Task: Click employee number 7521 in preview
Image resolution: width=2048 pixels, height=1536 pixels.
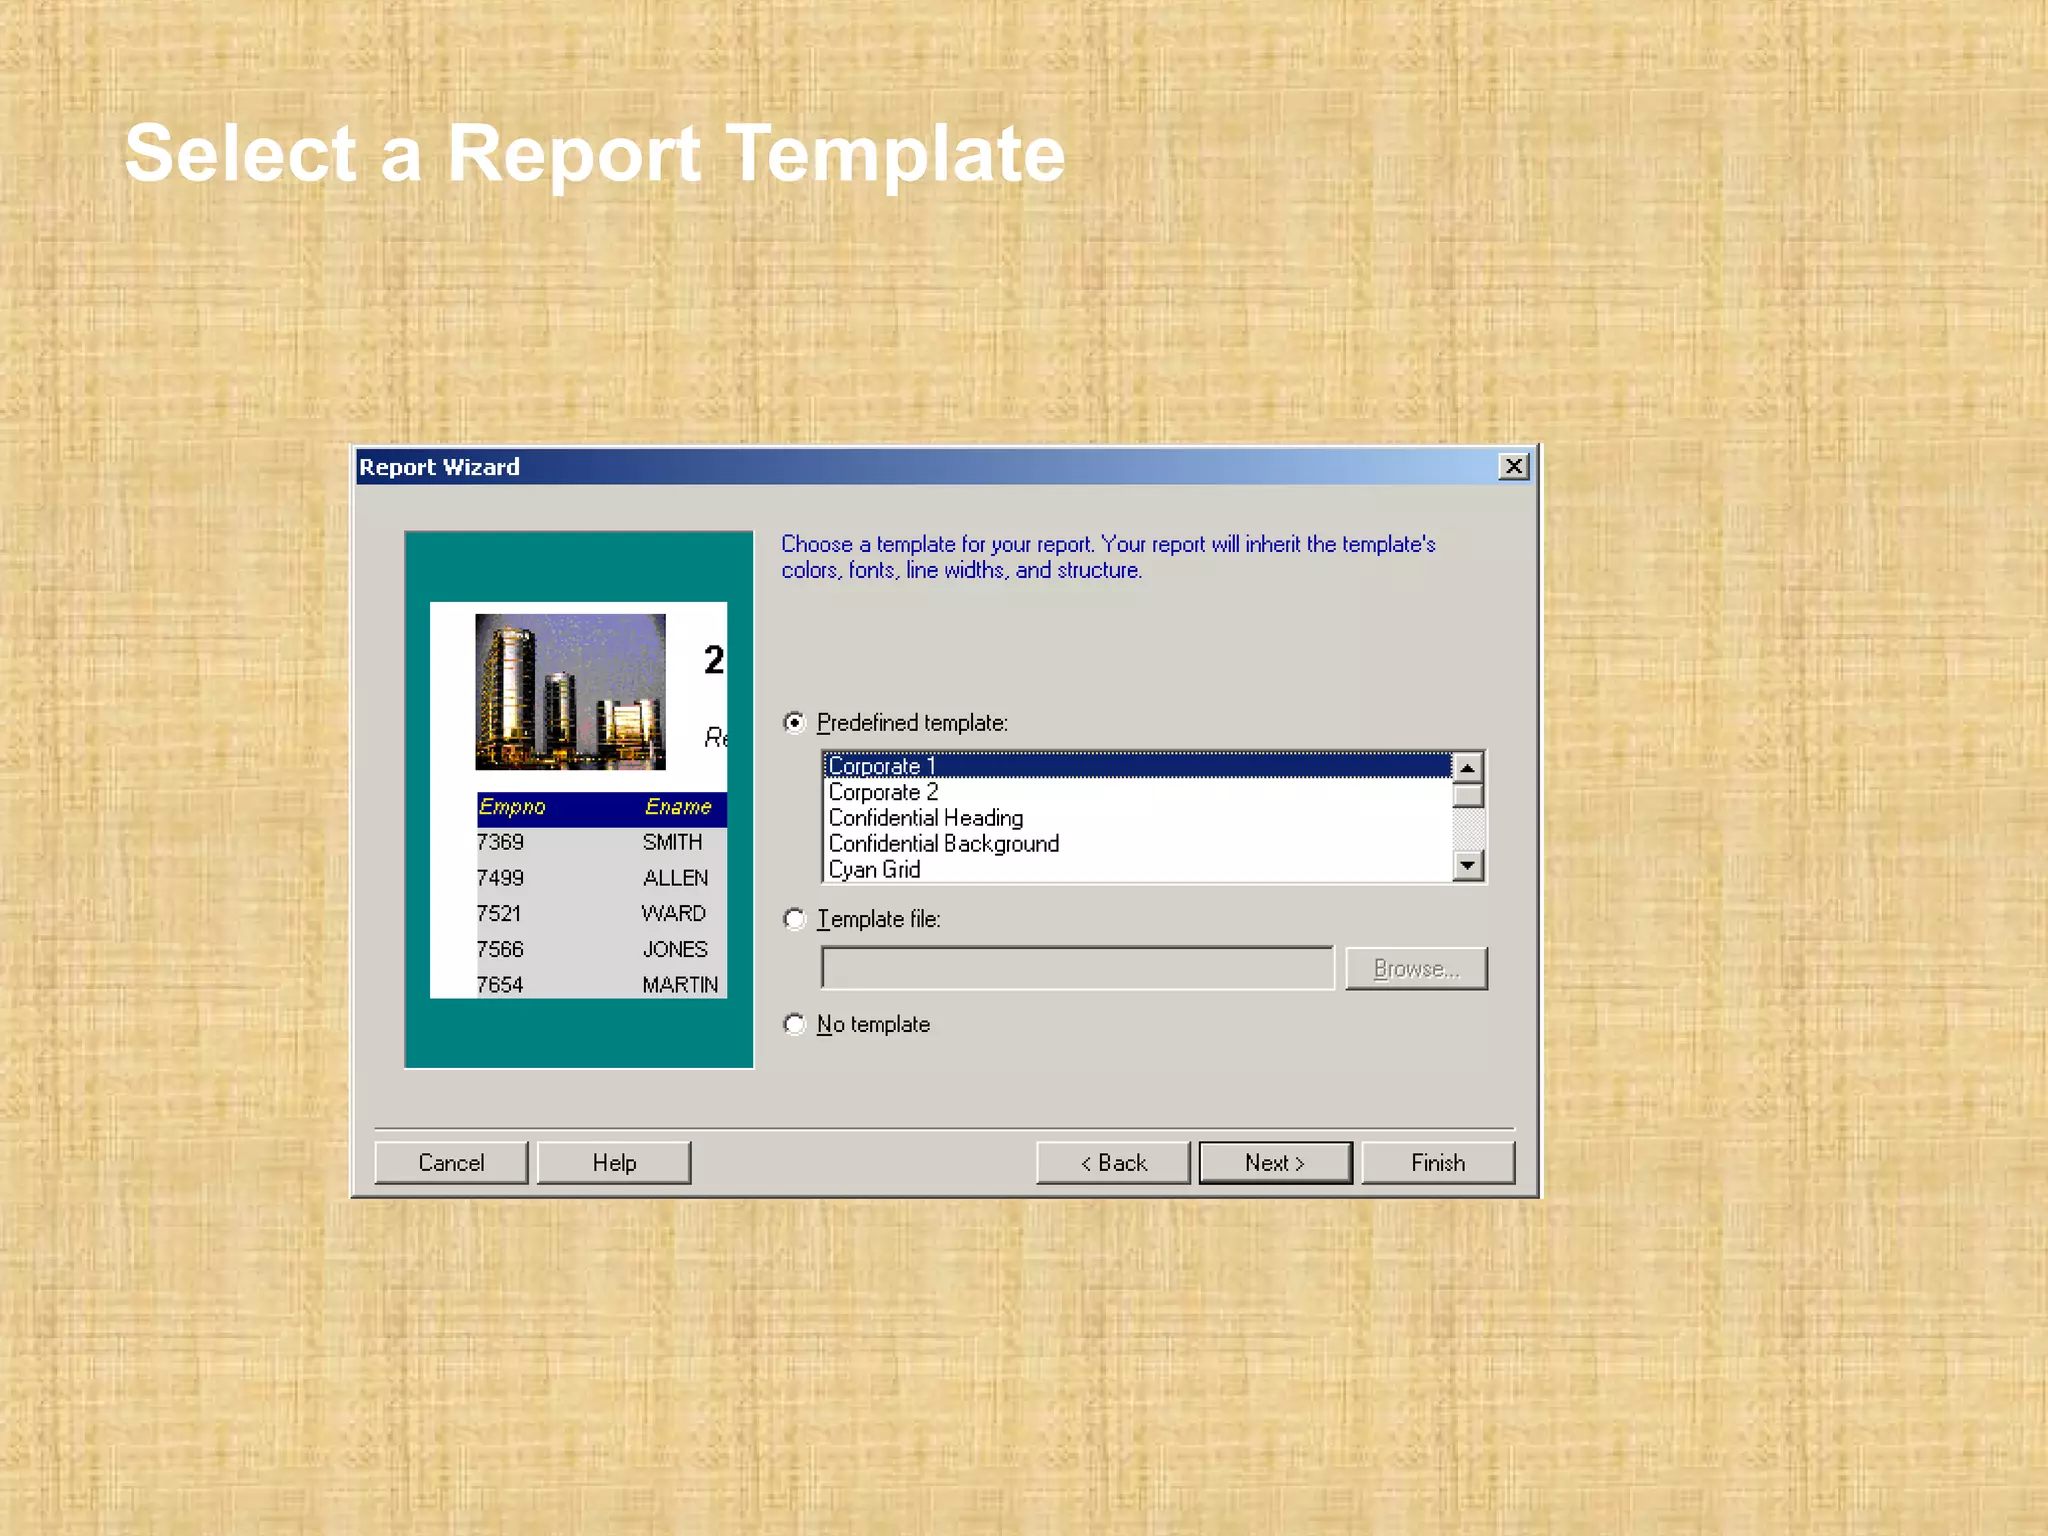Action: tap(499, 913)
